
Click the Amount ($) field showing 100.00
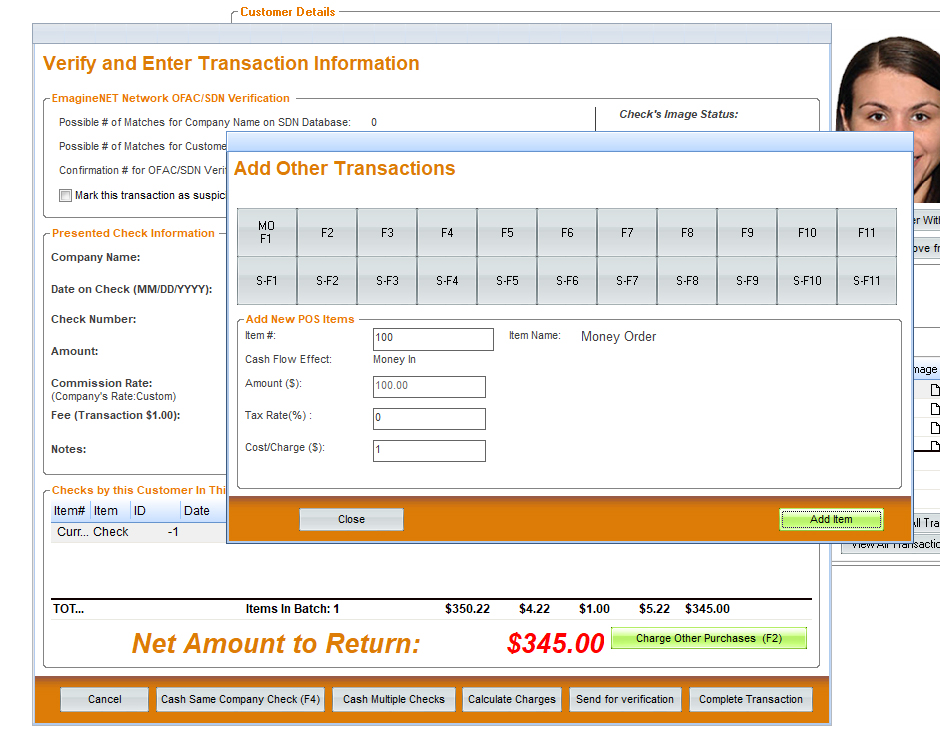click(x=429, y=387)
